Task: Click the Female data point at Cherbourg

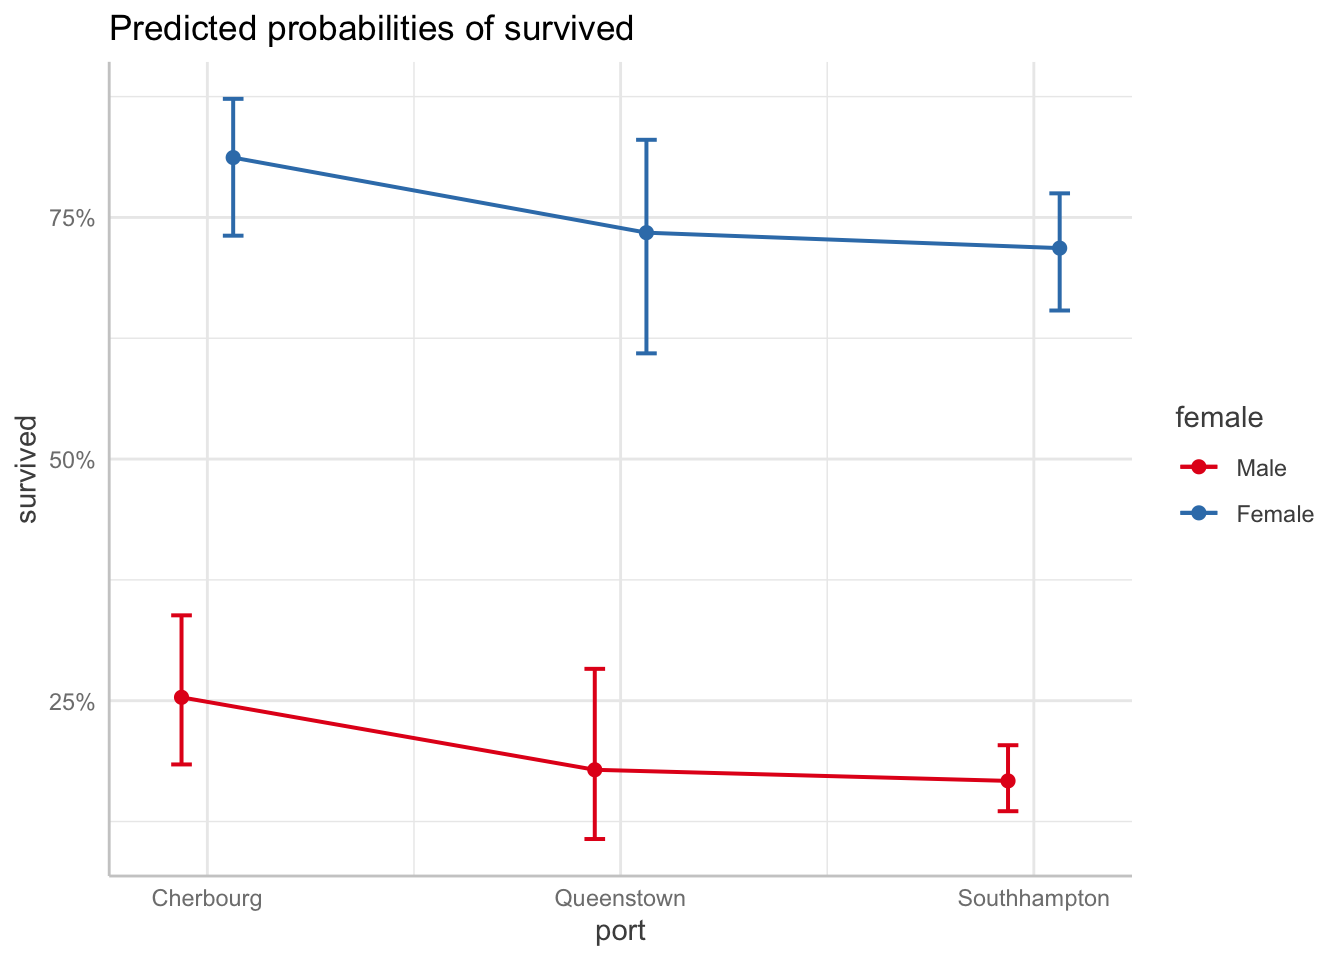Action: 233,158
